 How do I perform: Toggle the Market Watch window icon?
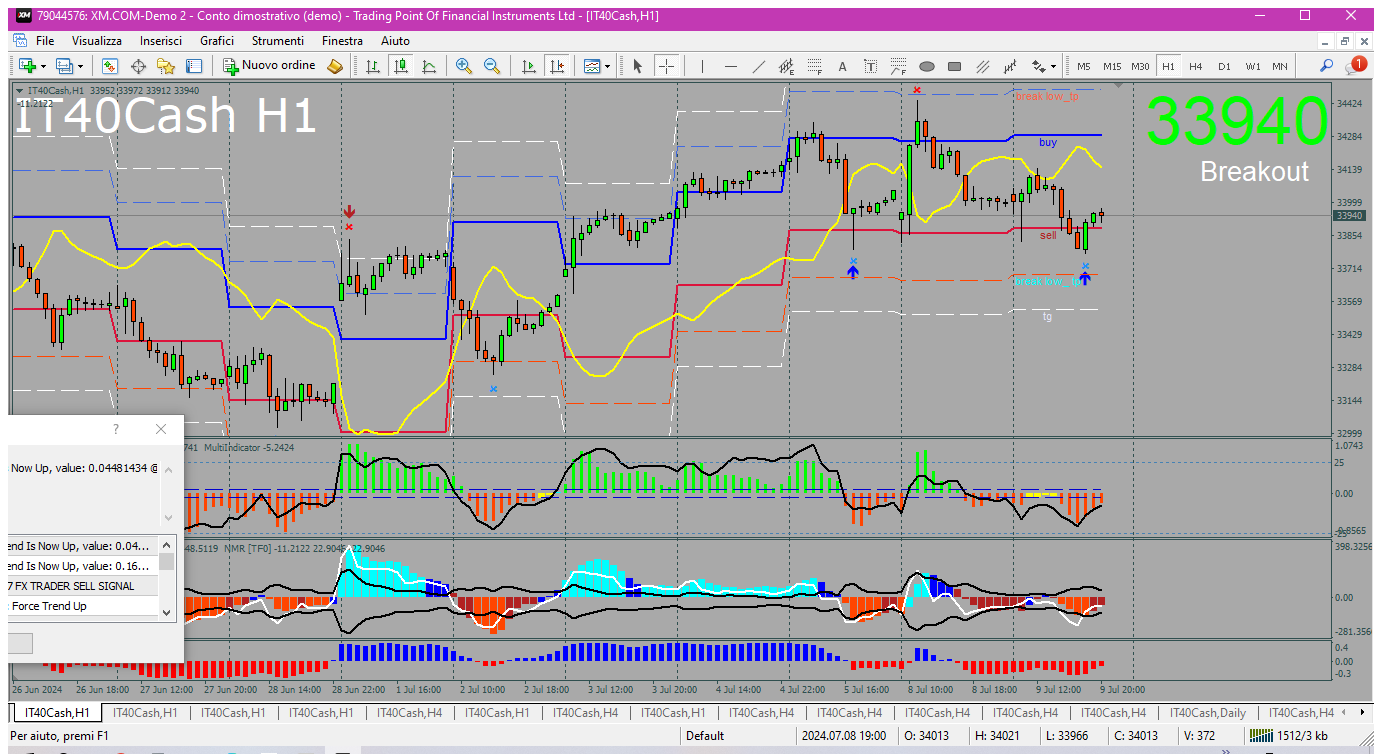click(x=110, y=66)
